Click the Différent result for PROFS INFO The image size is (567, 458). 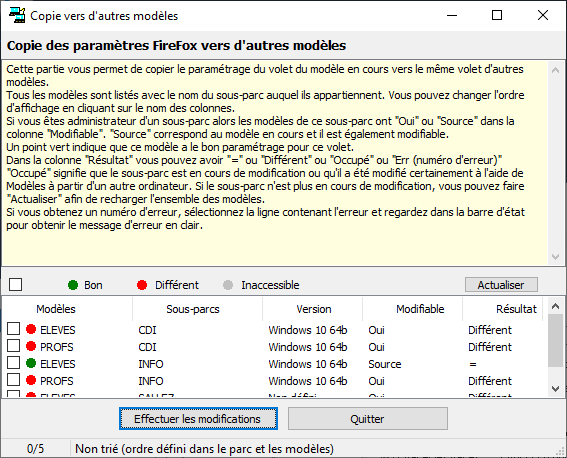[490, 381]
